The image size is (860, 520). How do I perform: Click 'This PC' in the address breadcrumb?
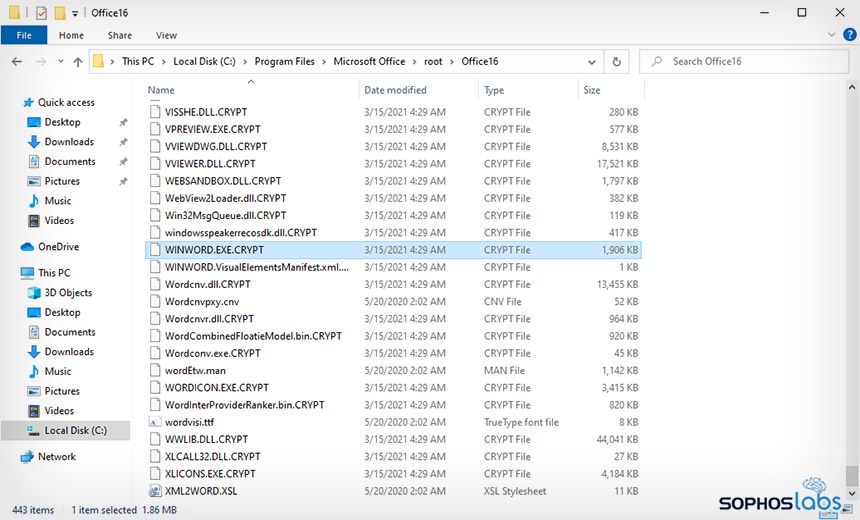[x=138, y=61]
